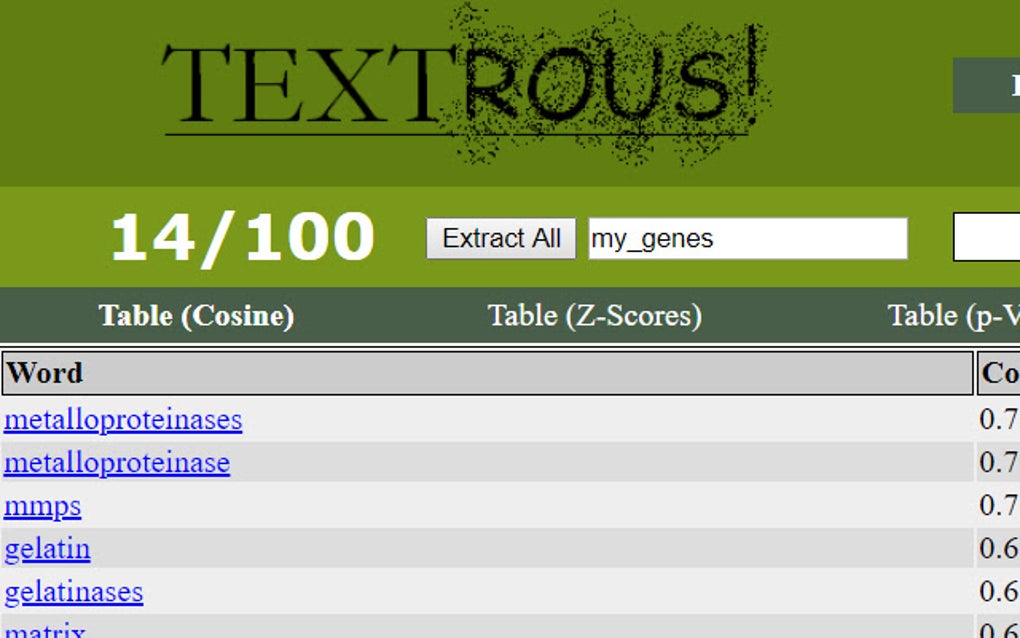Screen dimensions: 1020x638
Task: Open the "metalloproteinase" word link
Action: (117, 463)
